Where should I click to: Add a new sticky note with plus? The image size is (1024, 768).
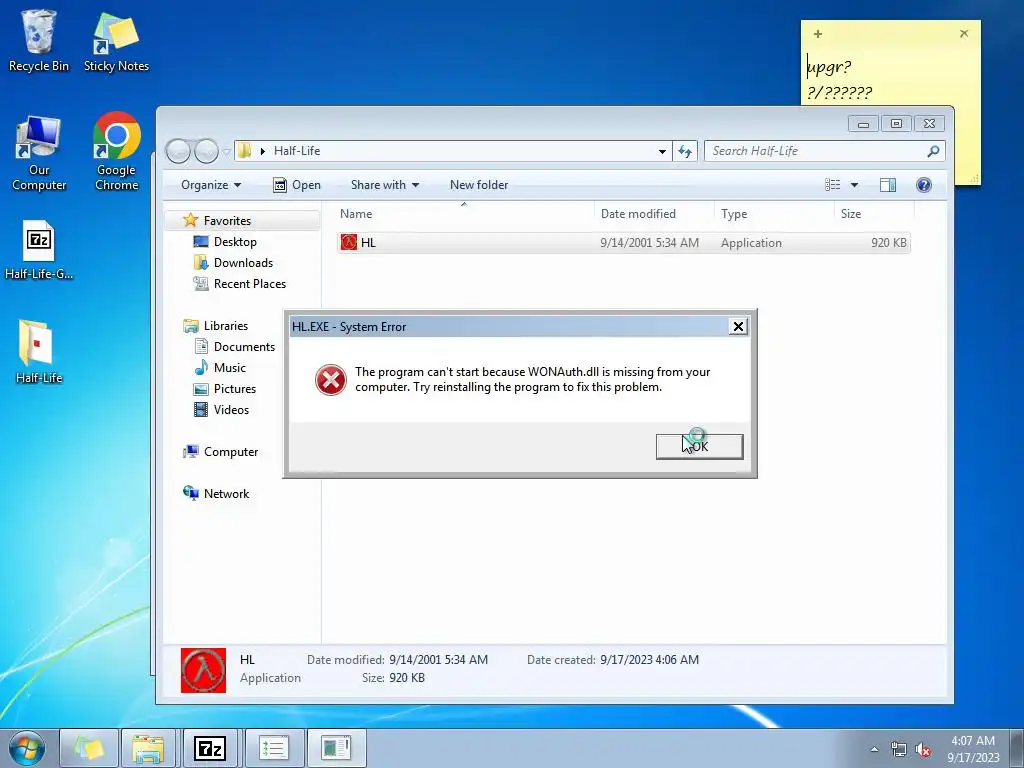[x=818, y=33]
